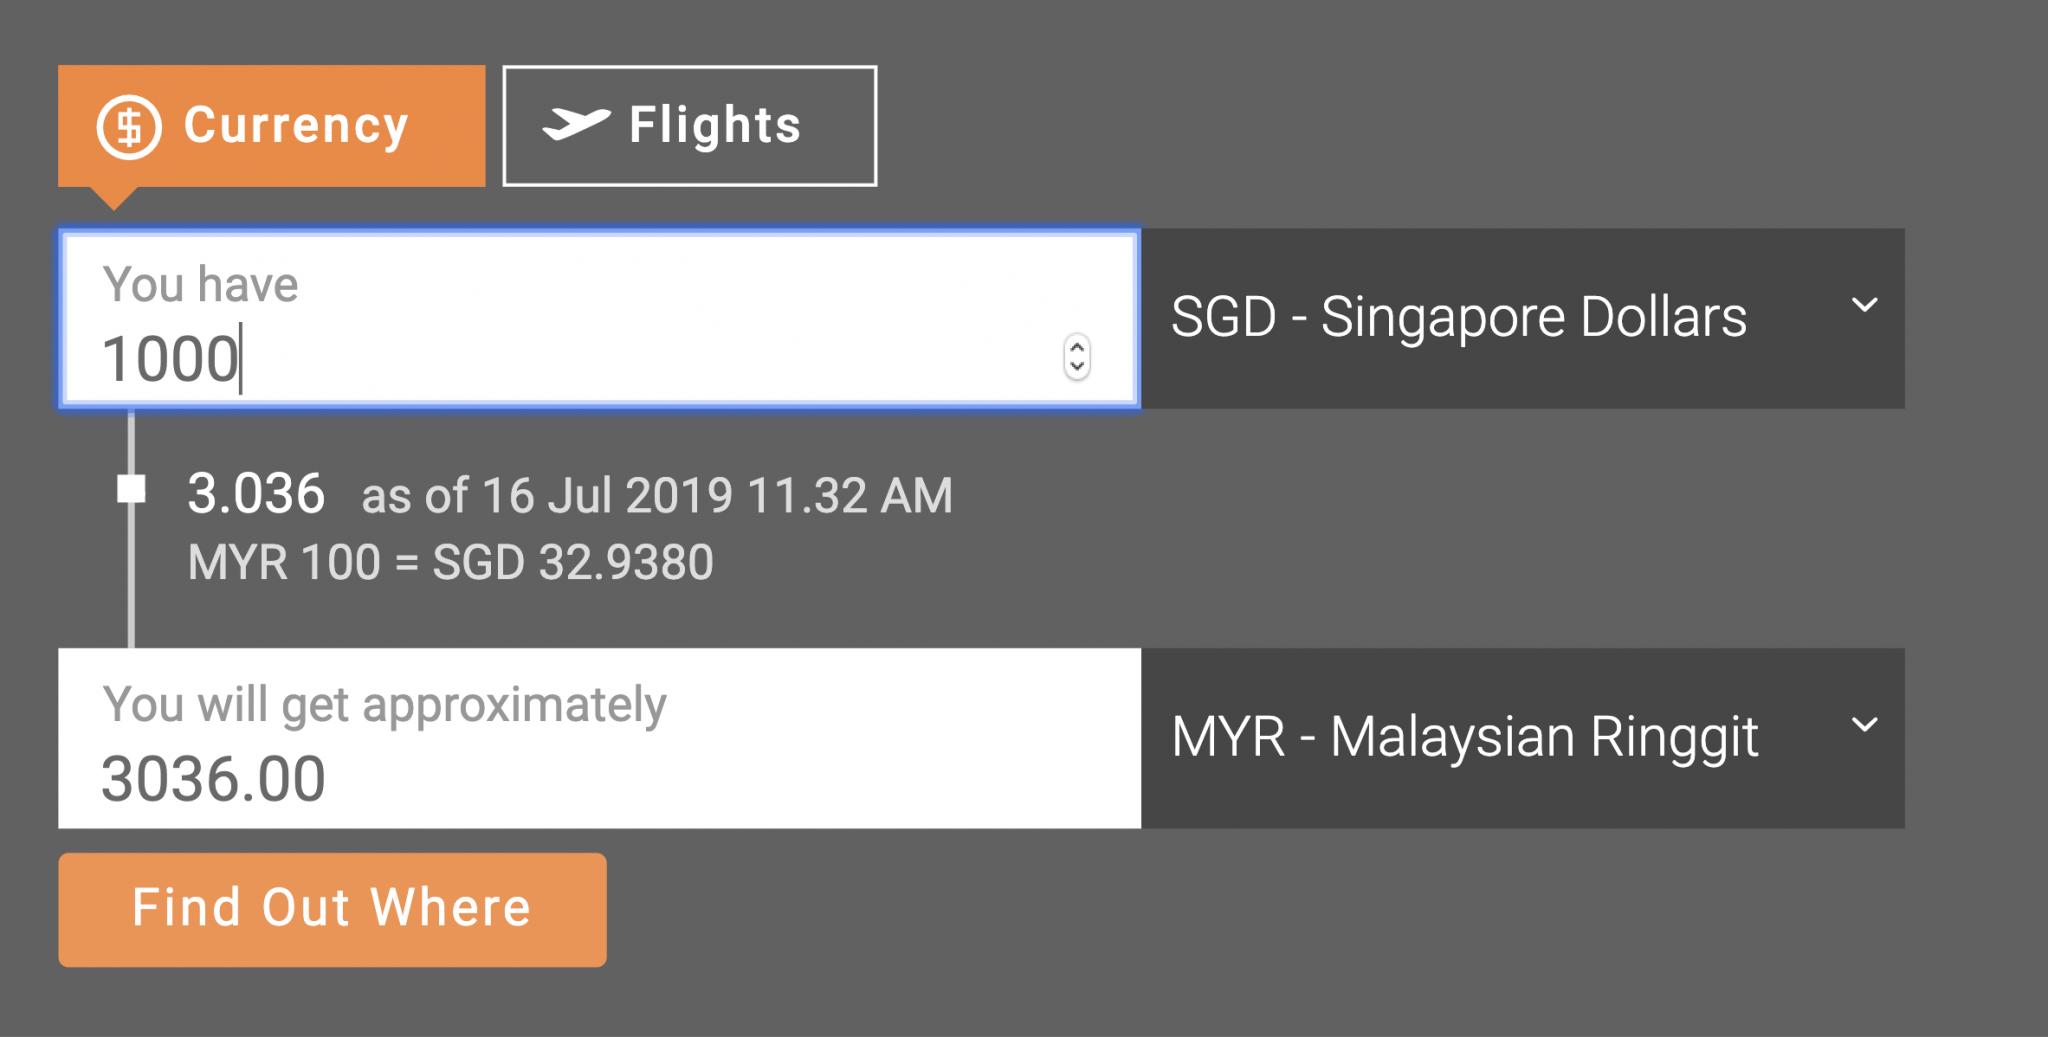
Task: Click the chevron arrow beside Malaysian Ringgit
Action: [1864, 725]
